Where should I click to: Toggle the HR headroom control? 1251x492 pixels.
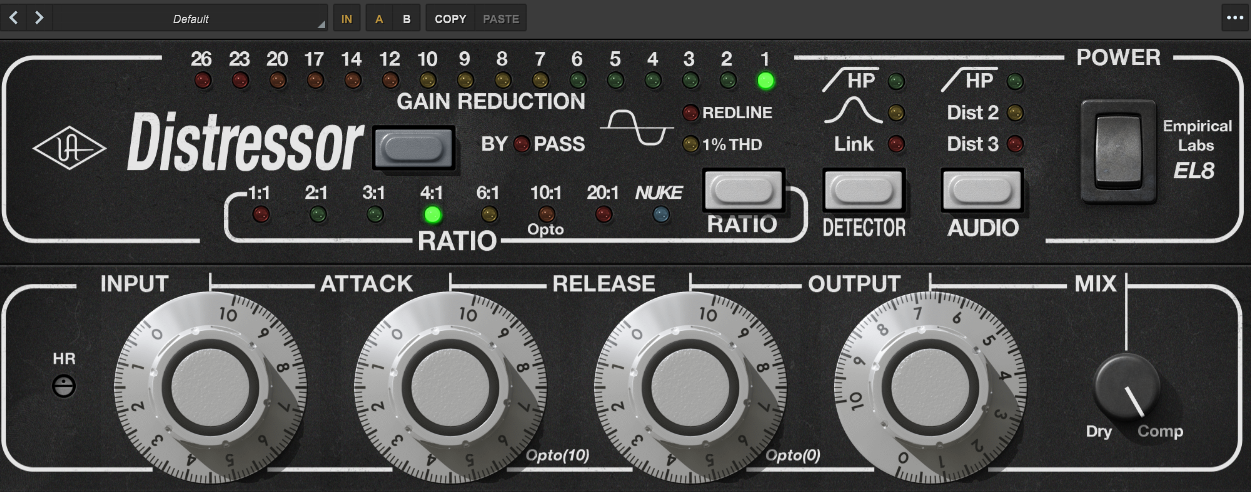pos(64,387)
